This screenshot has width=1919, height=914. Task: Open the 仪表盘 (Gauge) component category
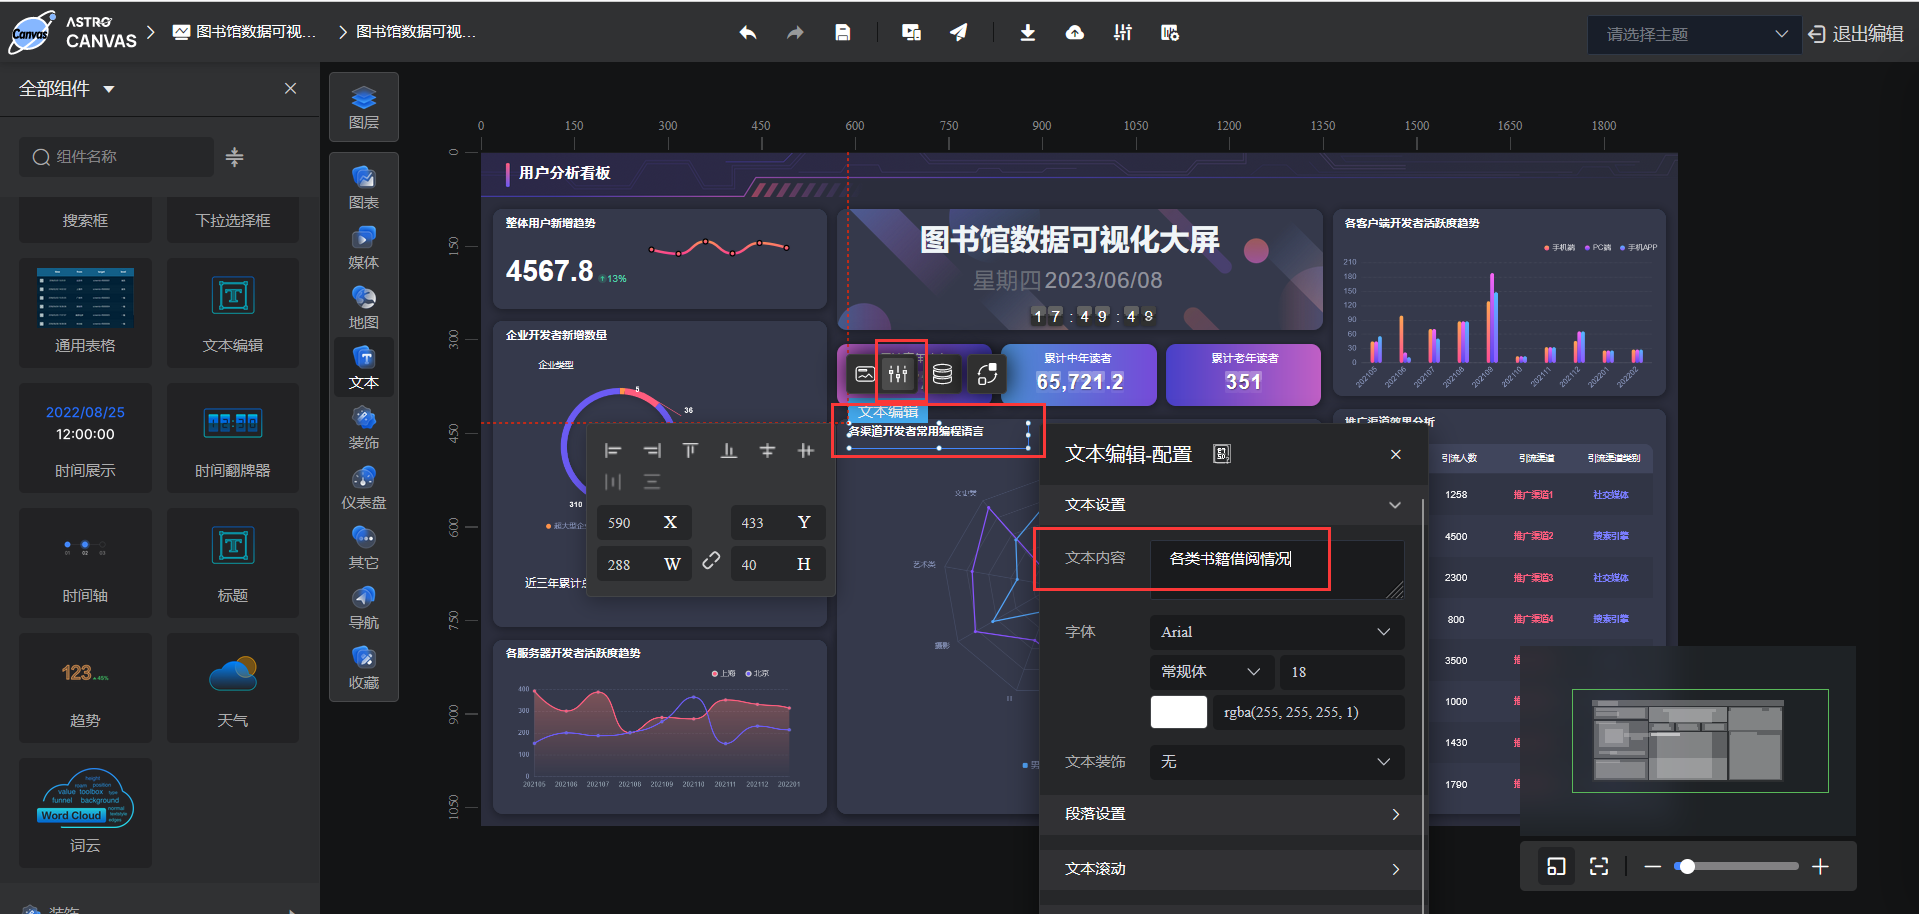[x=363, y=487]
